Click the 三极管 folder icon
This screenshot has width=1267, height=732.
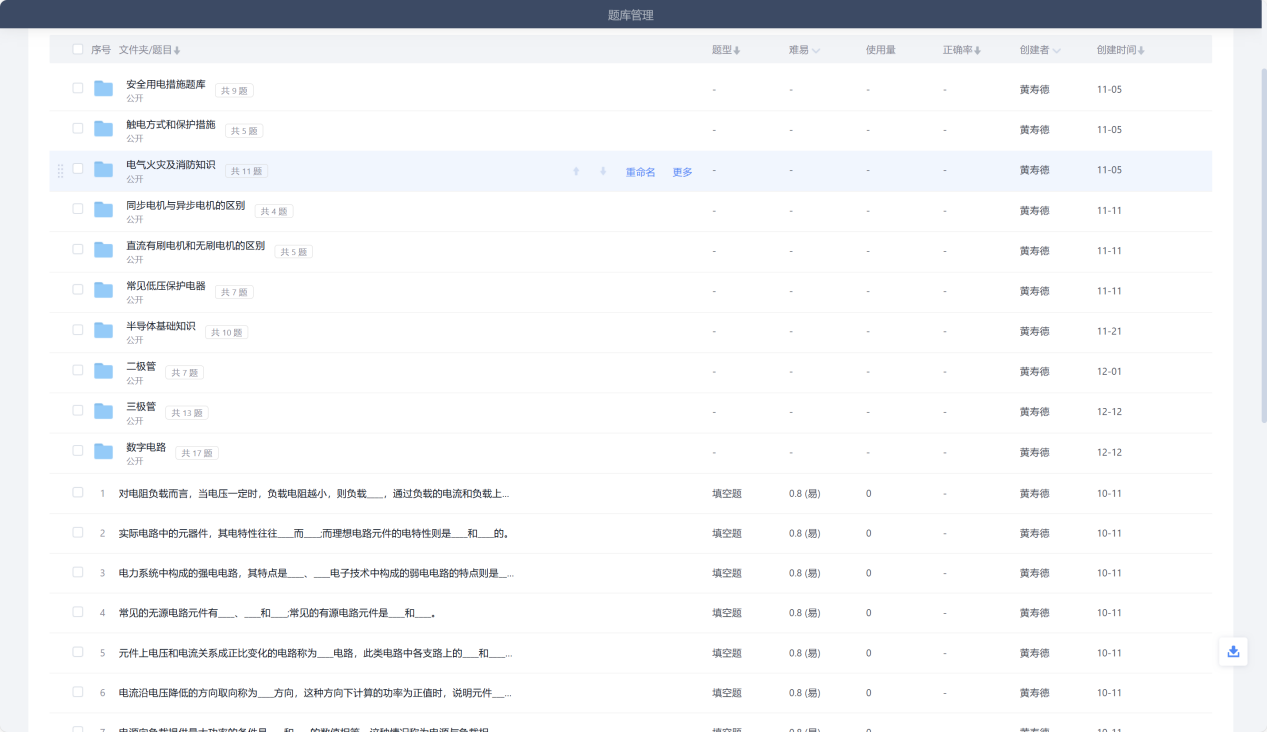click(x=103, y=411)
